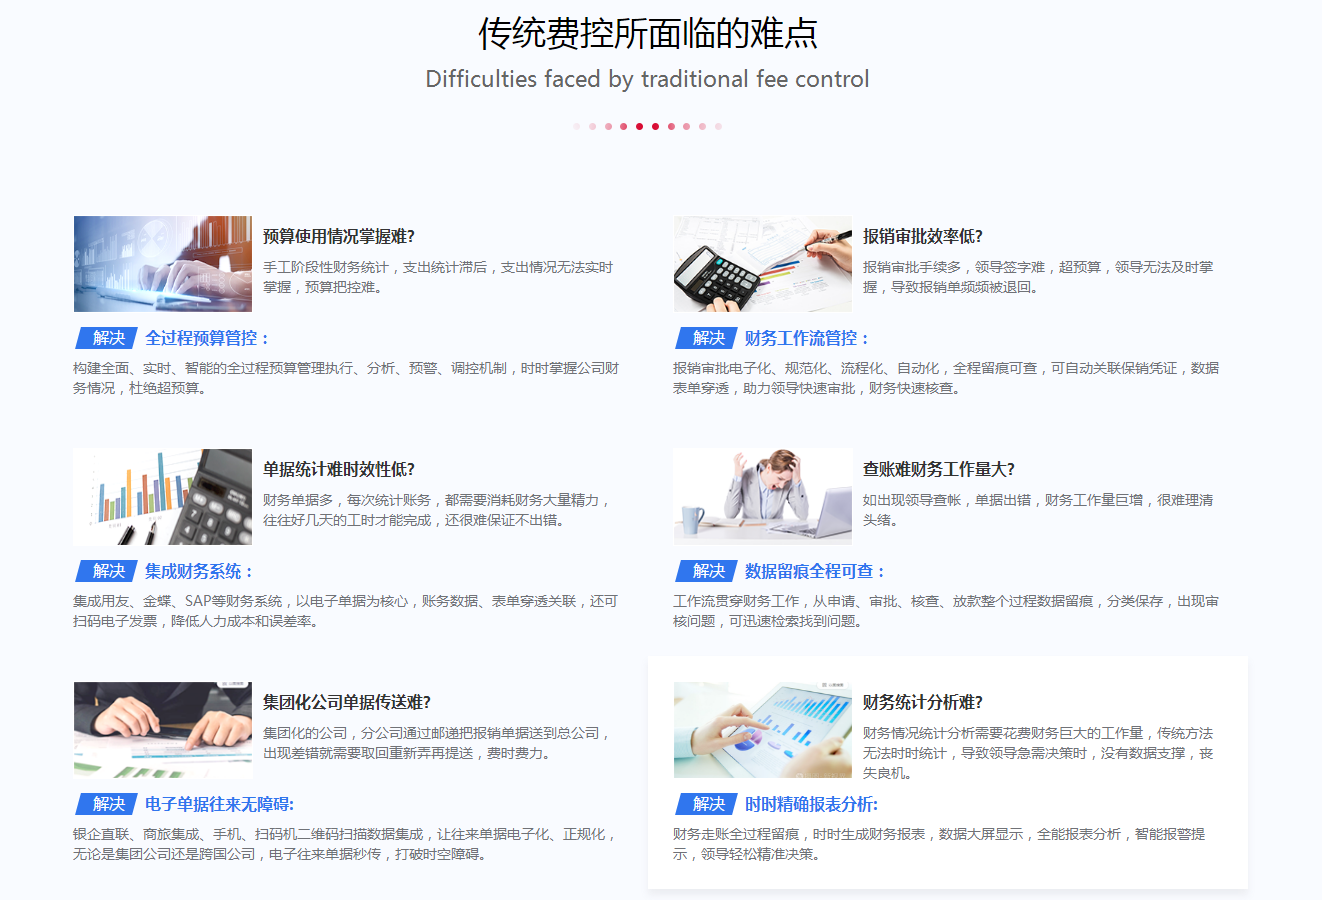Click the 解决 badge next to 财务工作流管控
1322x900 pixels.
(x=707, y=338)
